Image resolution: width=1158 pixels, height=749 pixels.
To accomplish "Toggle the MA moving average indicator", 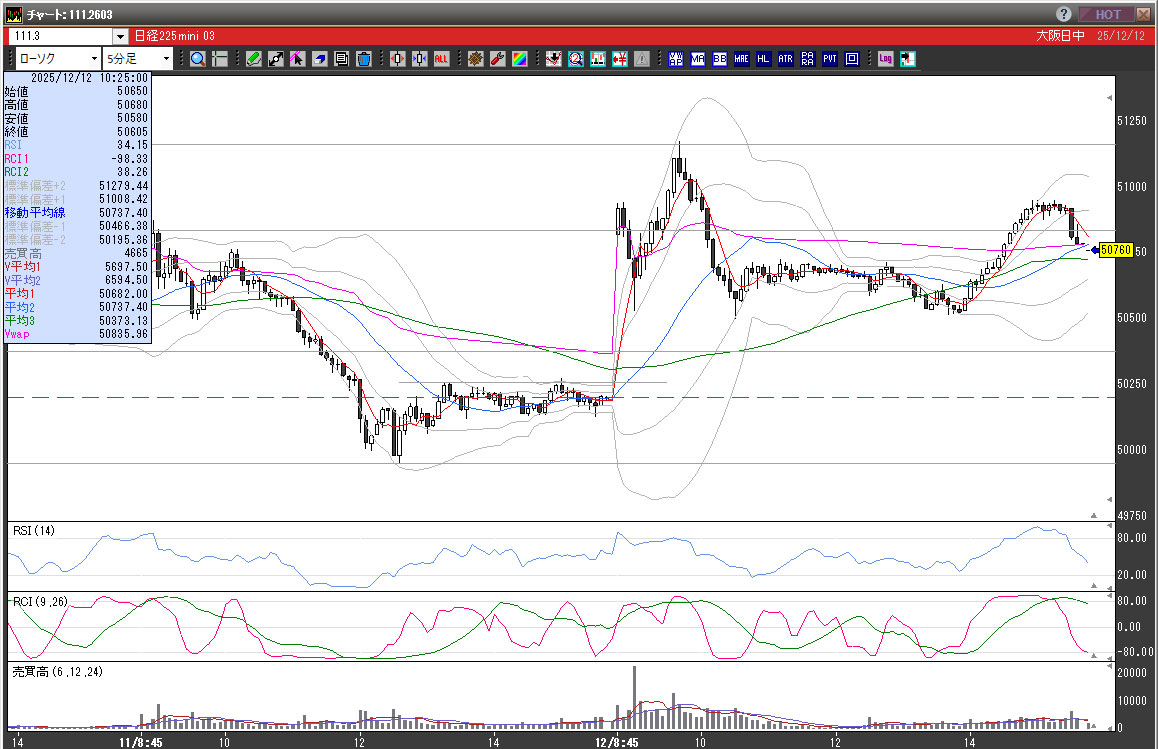I will [697, 59].
